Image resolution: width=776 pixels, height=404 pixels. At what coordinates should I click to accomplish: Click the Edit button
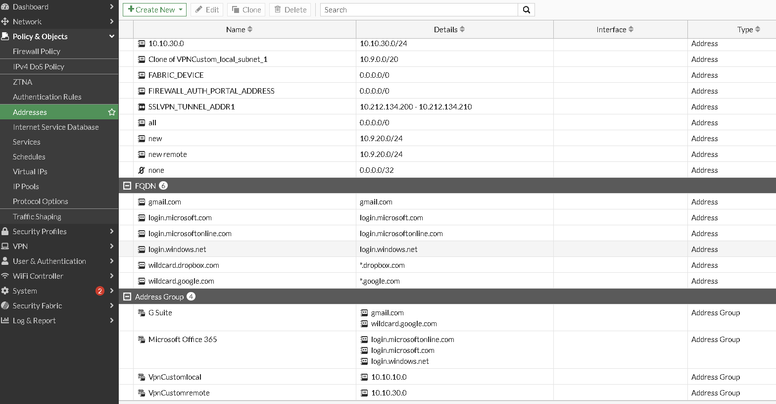coord(207,9)
